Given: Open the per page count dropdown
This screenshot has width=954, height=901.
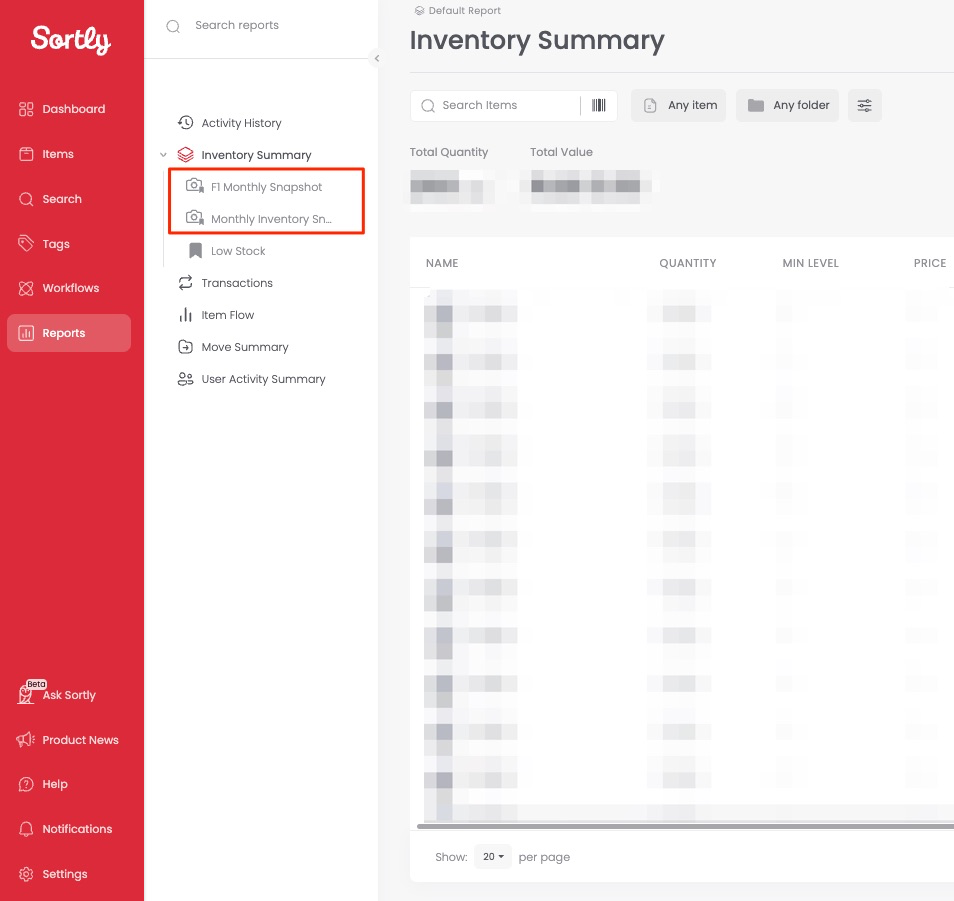Looking at the screenshot, I should coord(493,857).
